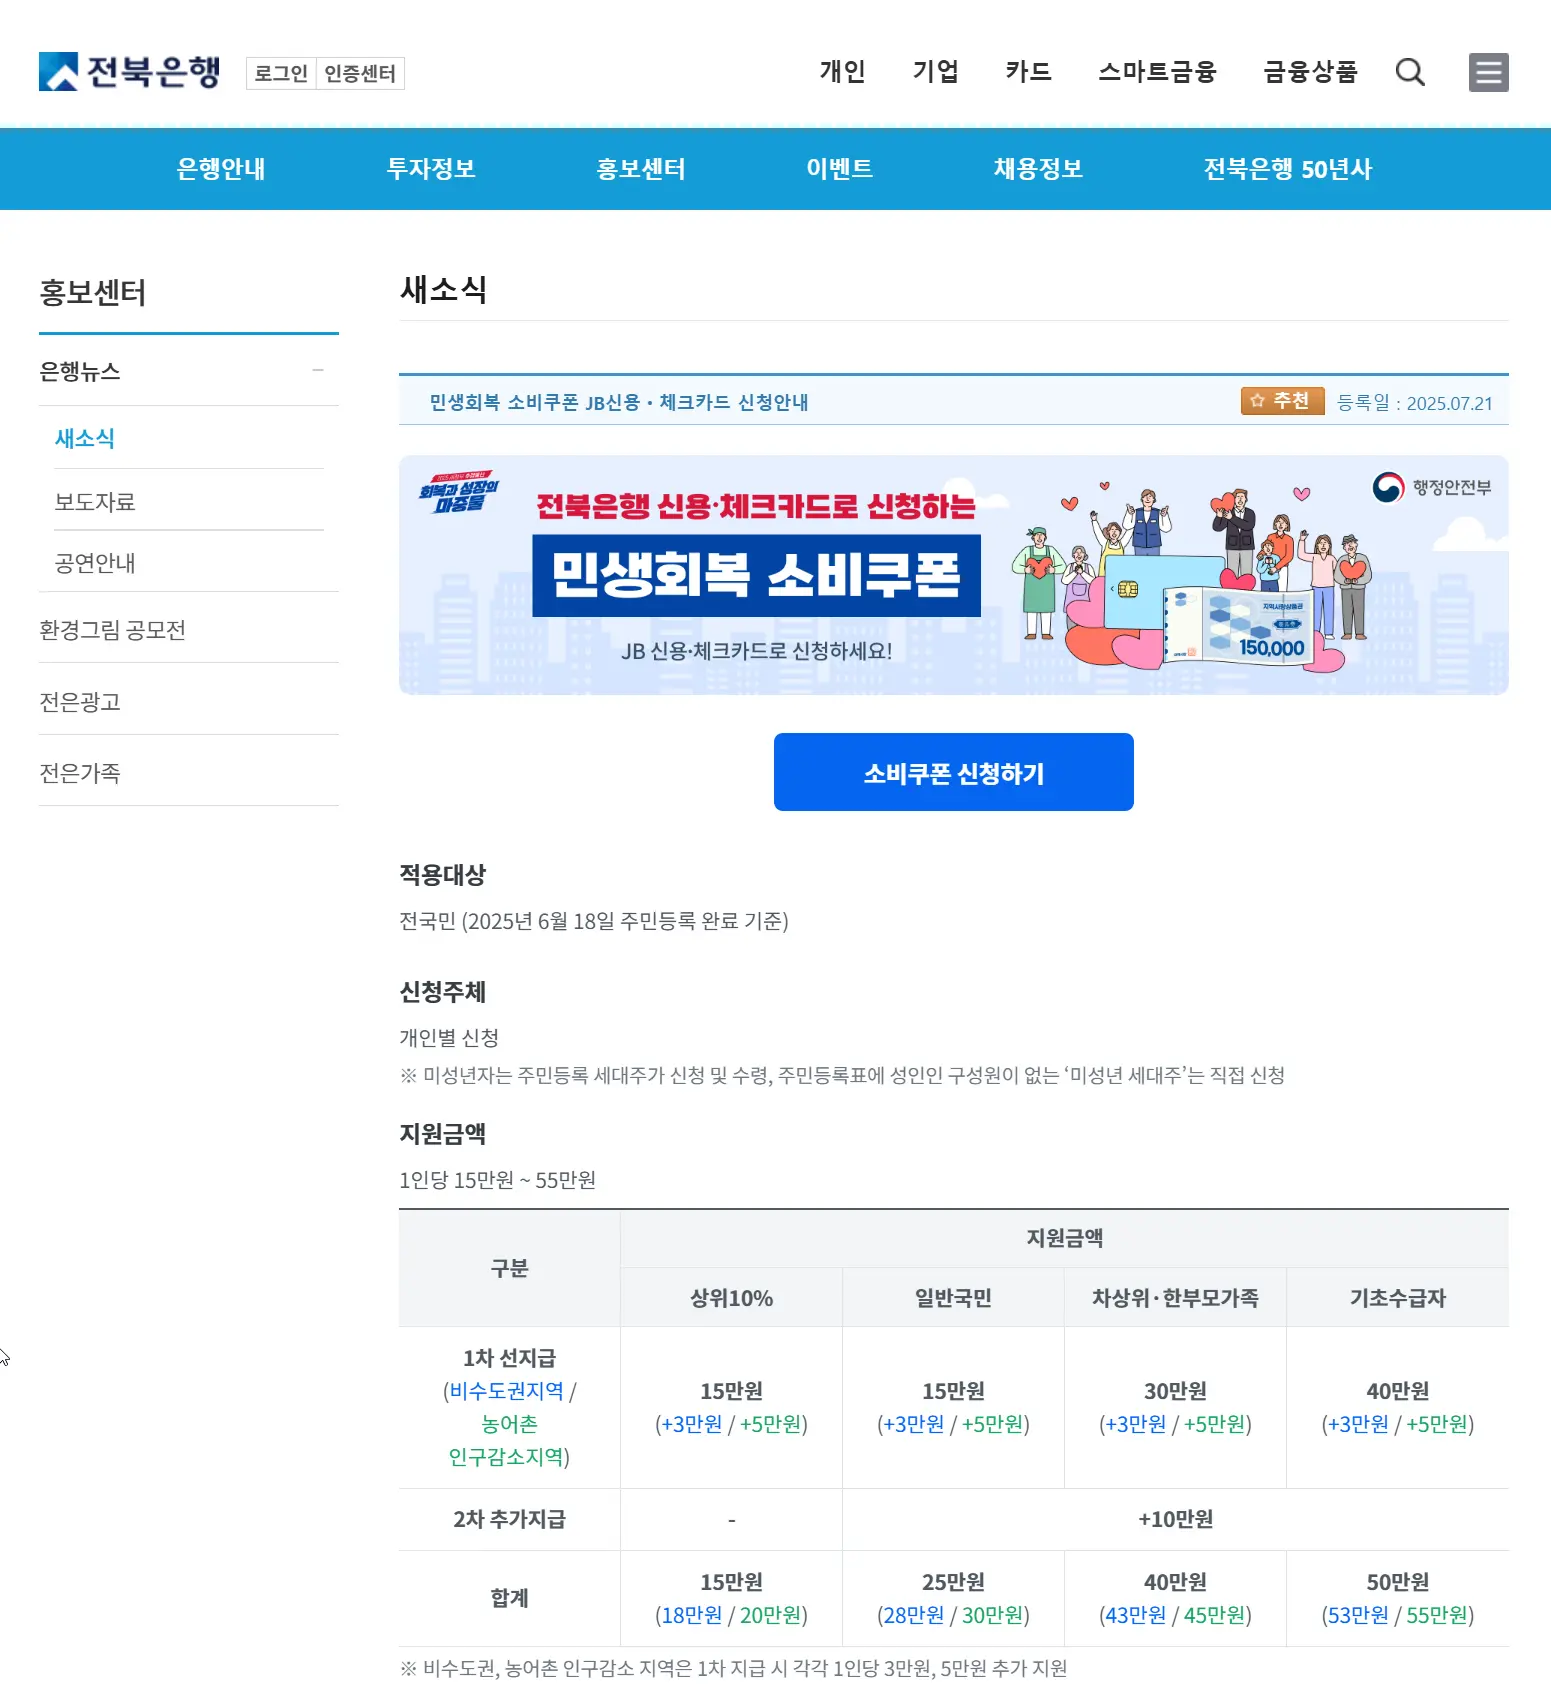Click the 새소식 page title
The width and height of the screenshot is (1551, 1690).
tap(443, 289)
